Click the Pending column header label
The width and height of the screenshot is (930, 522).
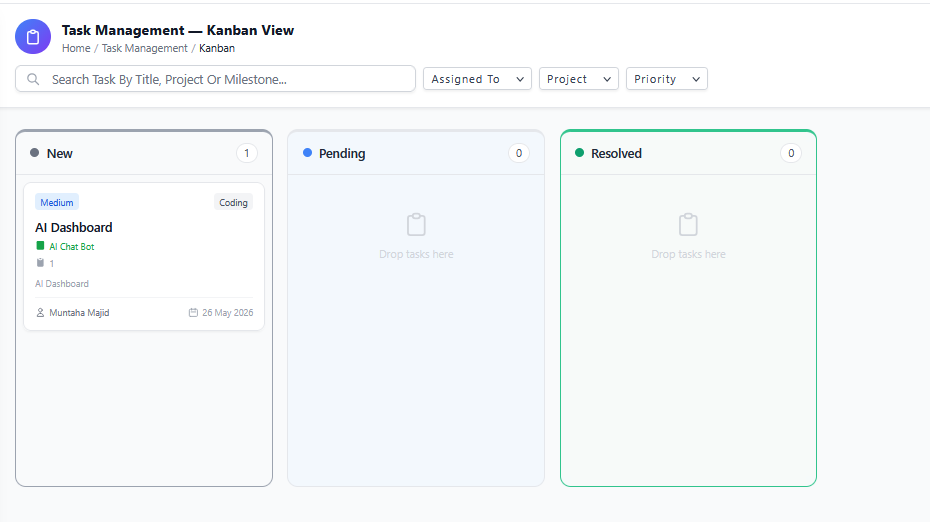(x=342, y=153)
